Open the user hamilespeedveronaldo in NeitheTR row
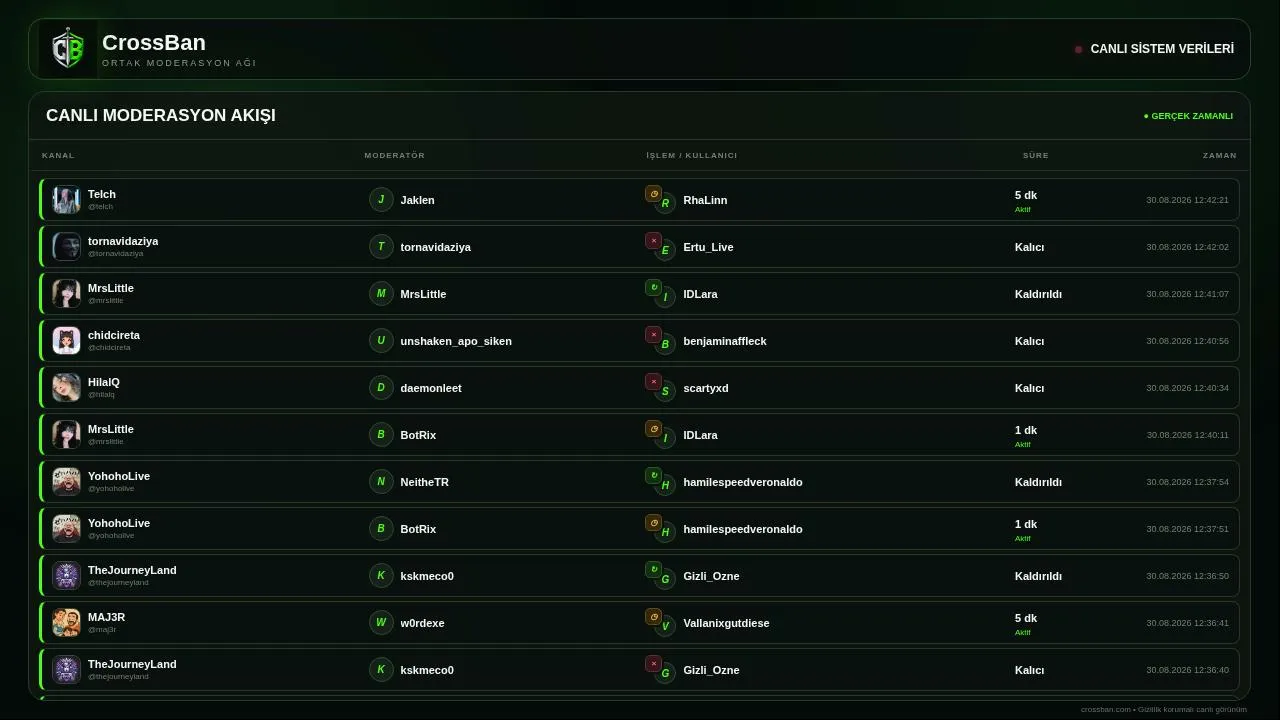The height and width of the screenshot is (720, 1280). click(x=743, y=482)
